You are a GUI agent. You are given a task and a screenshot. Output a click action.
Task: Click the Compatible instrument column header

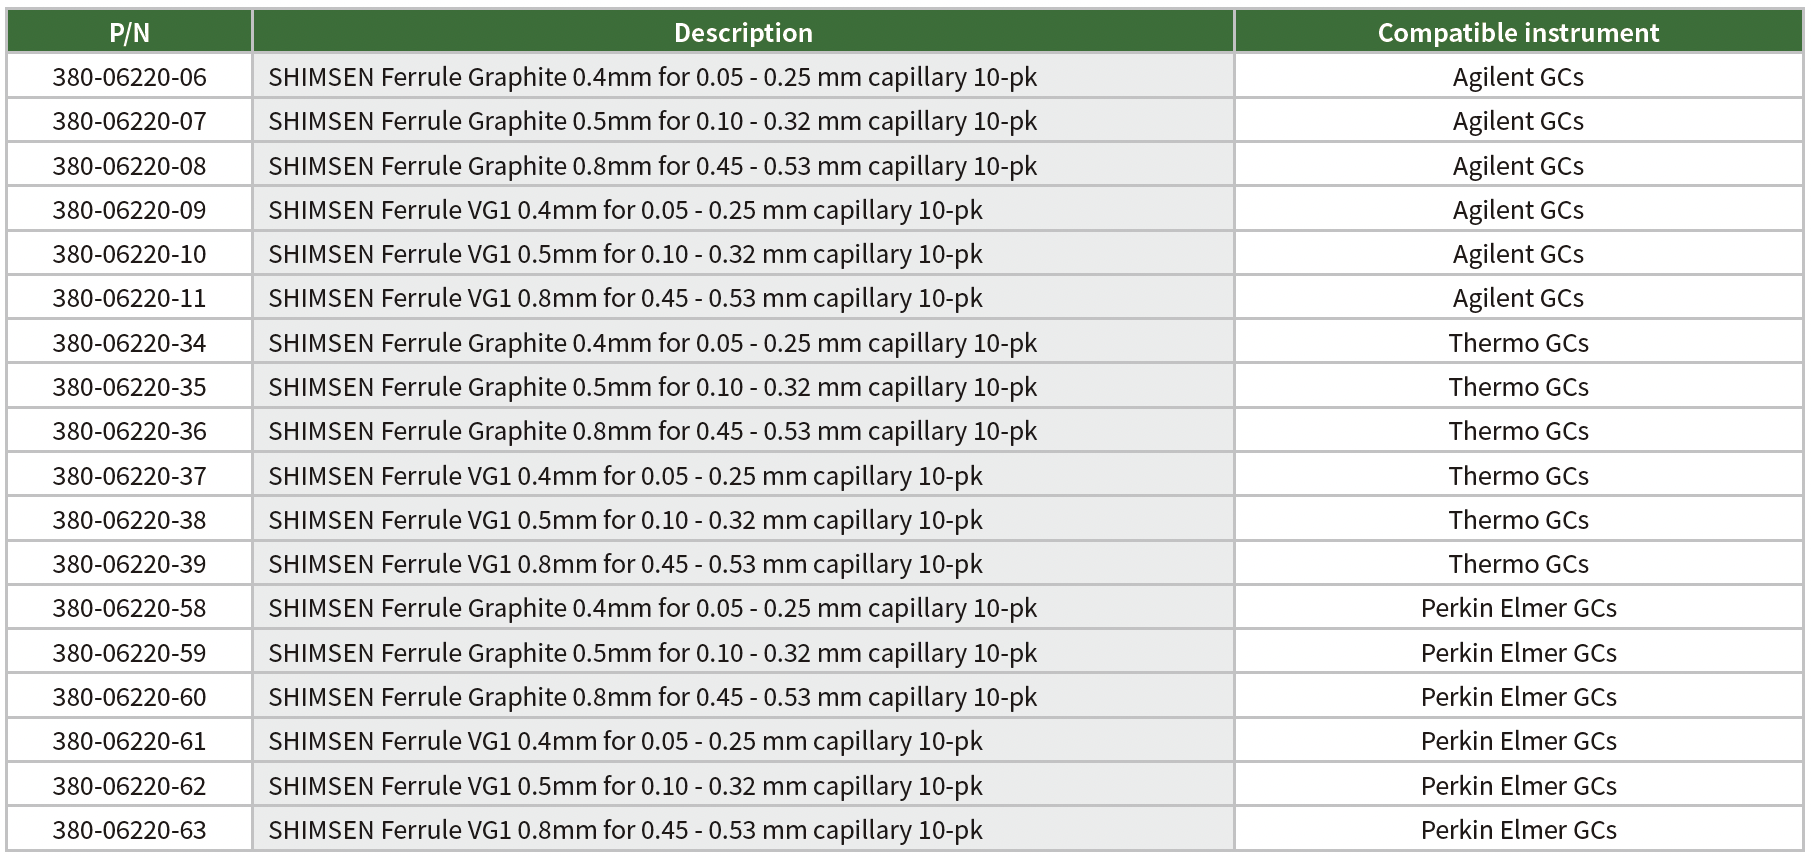tap(1518, 33)
